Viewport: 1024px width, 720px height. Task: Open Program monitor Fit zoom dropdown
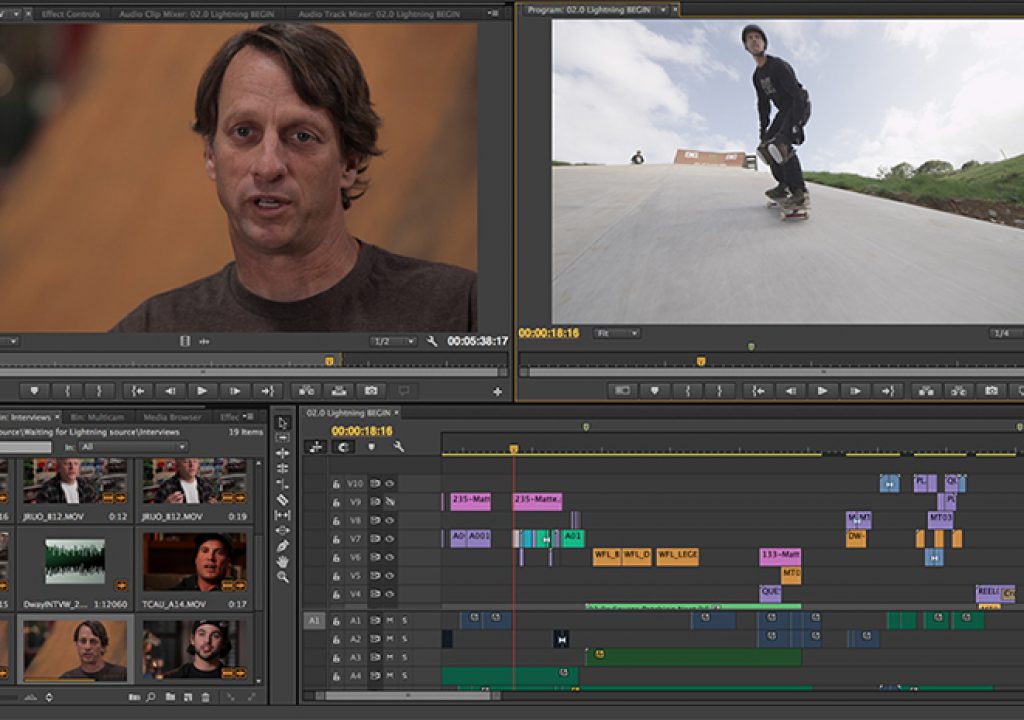click(616, 333)
